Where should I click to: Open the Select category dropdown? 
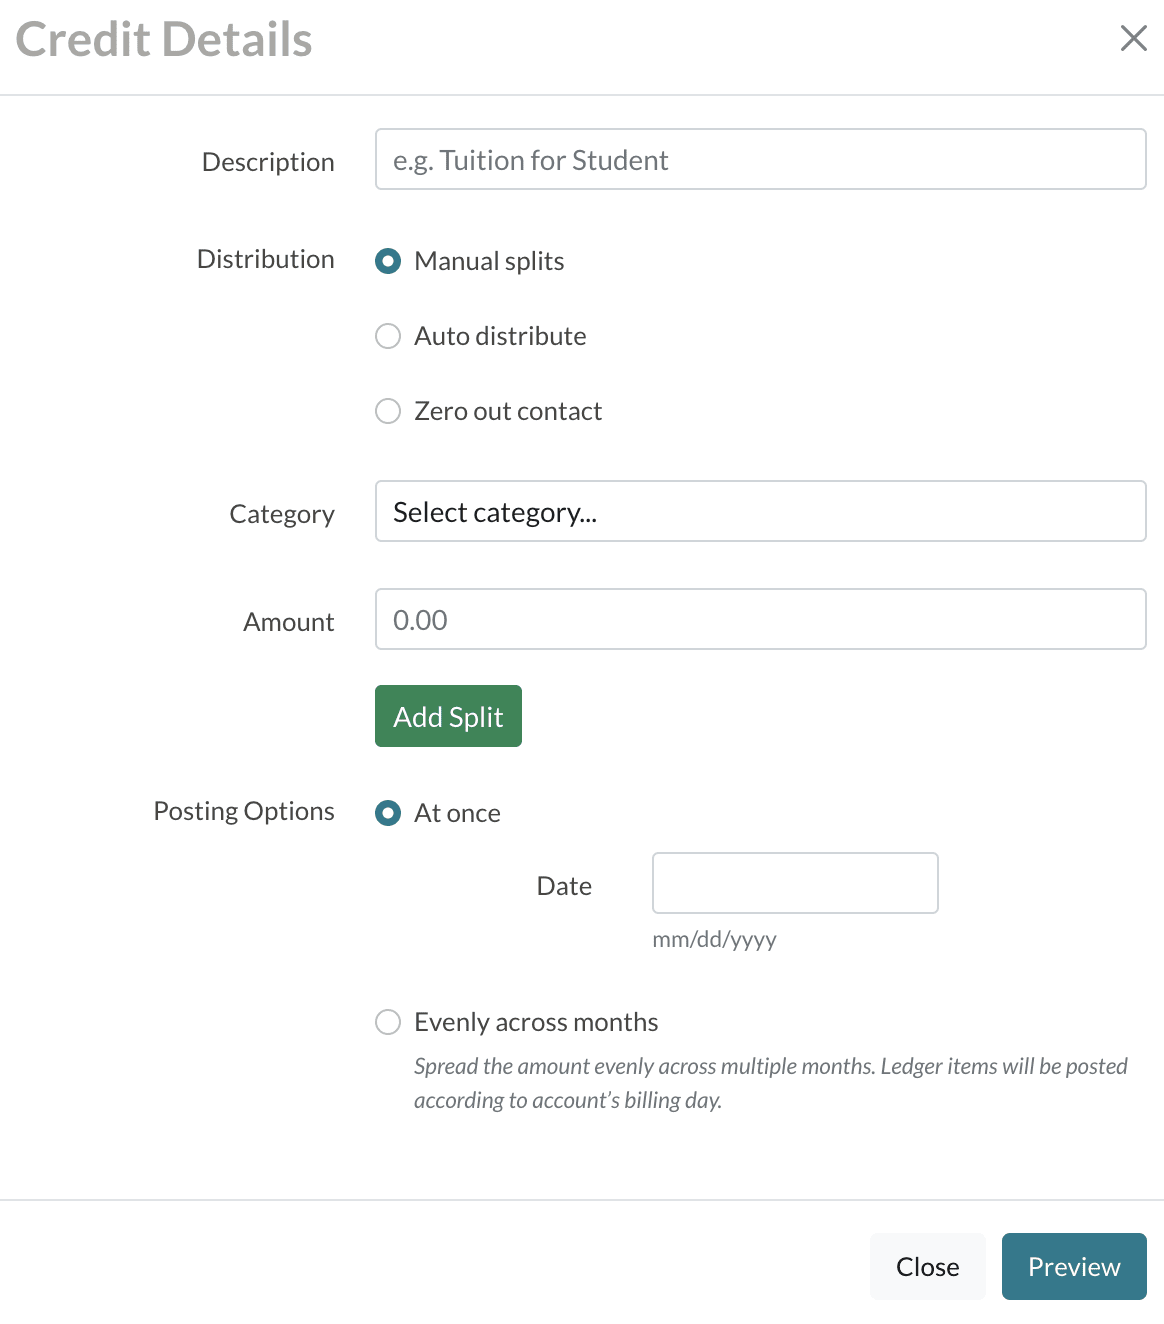pyautogui.click(x=760, y=512)
